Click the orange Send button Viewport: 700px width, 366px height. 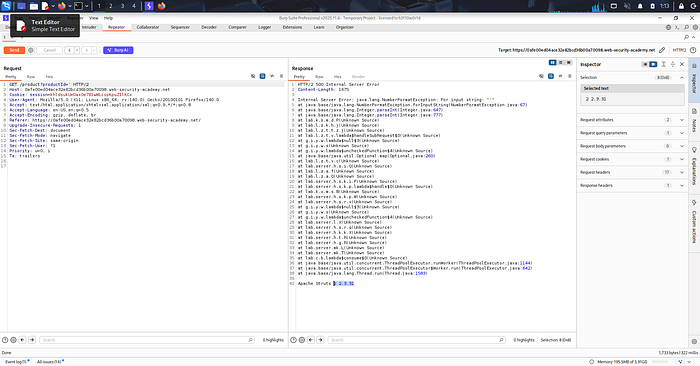[14, 50]
